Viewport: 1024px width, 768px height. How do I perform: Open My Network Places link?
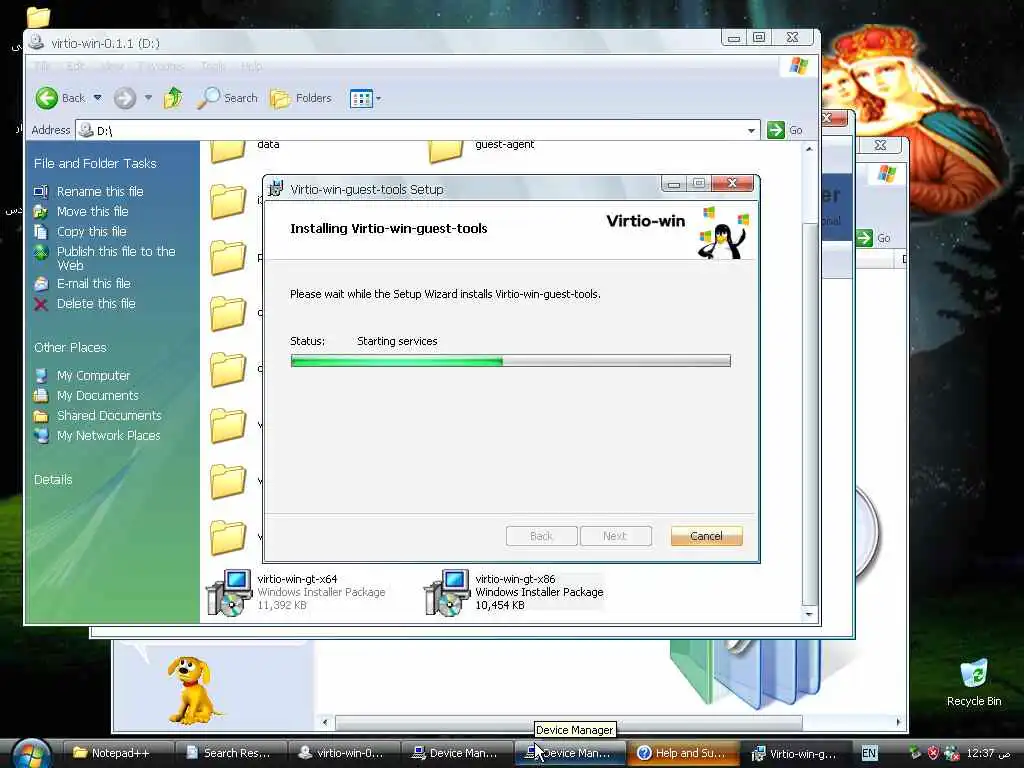coord(108,436)
